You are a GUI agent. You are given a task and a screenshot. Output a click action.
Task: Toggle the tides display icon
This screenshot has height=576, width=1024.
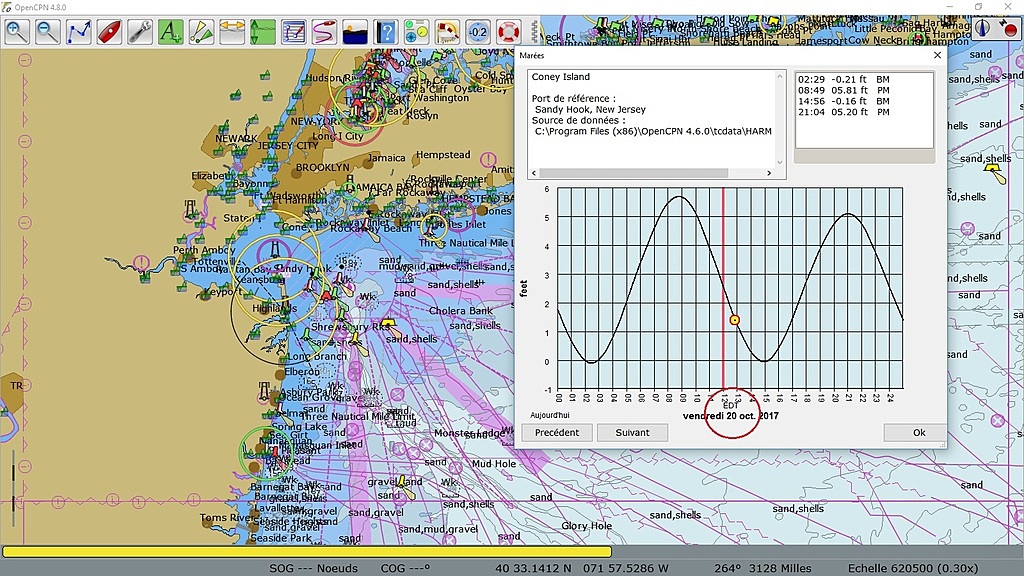pos(263,31)
